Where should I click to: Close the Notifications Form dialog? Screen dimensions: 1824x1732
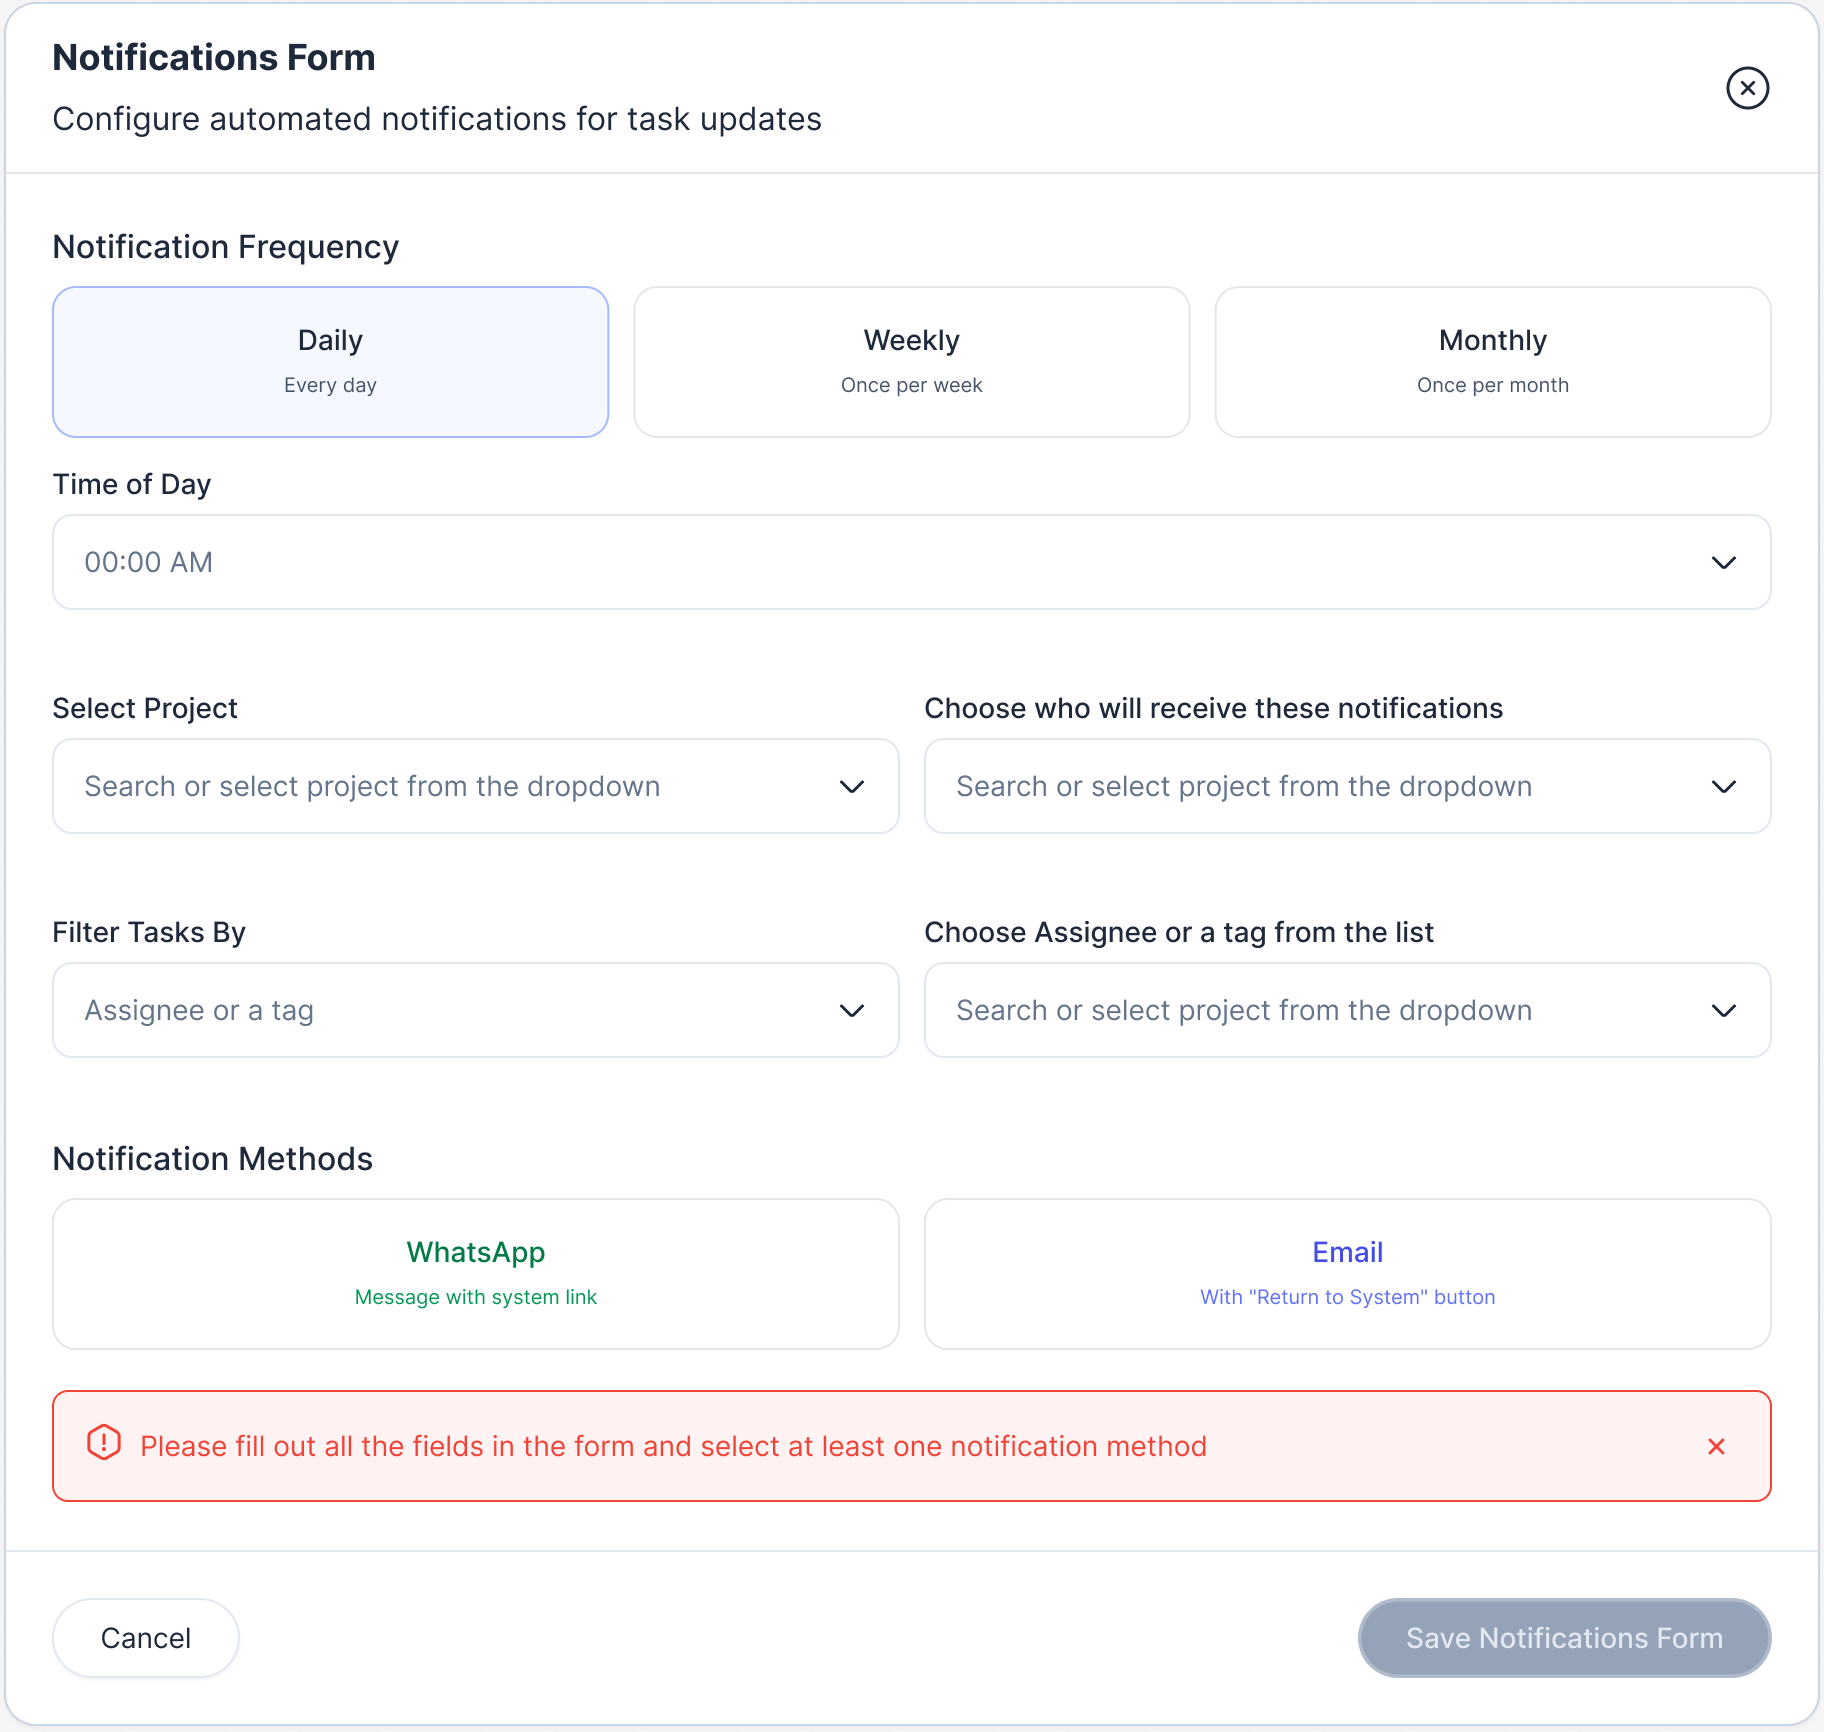coord(1747,88)
